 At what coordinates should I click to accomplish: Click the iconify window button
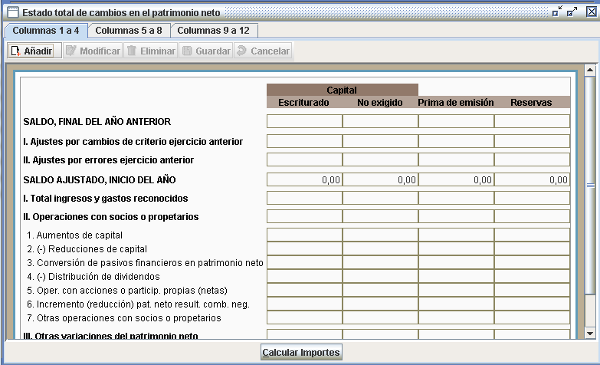tap(558, 11)
